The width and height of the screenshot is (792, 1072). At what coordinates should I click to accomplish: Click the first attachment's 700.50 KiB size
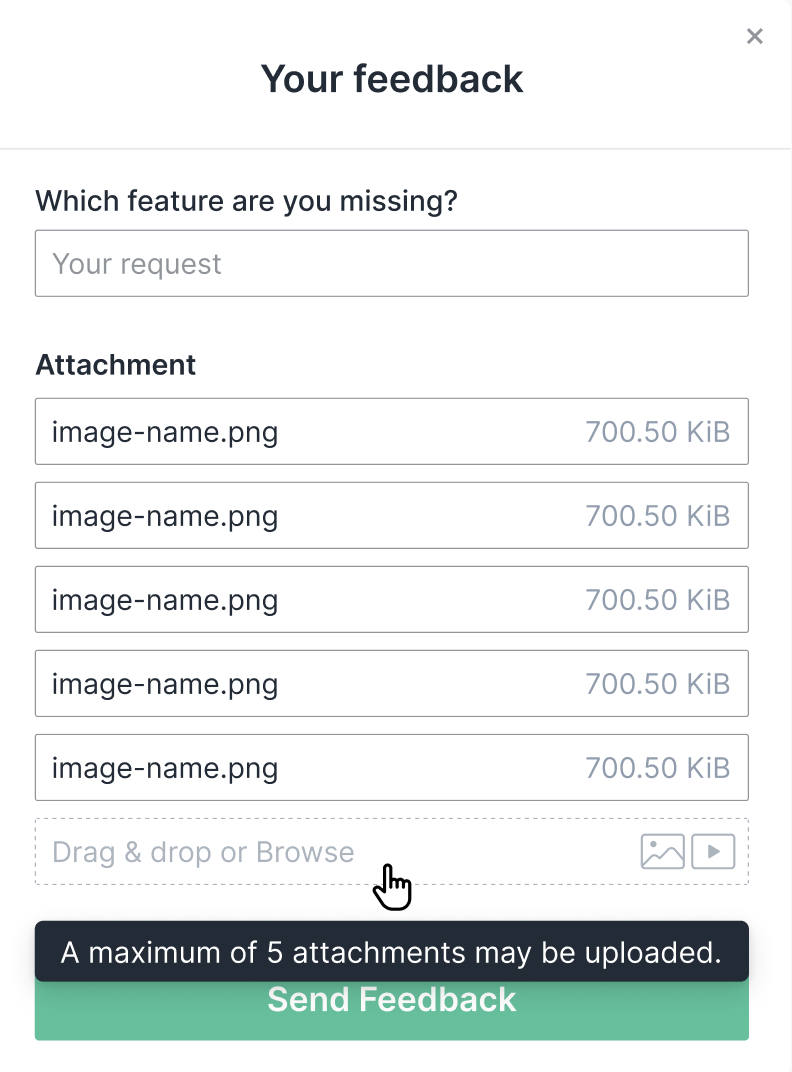point(657,432)
